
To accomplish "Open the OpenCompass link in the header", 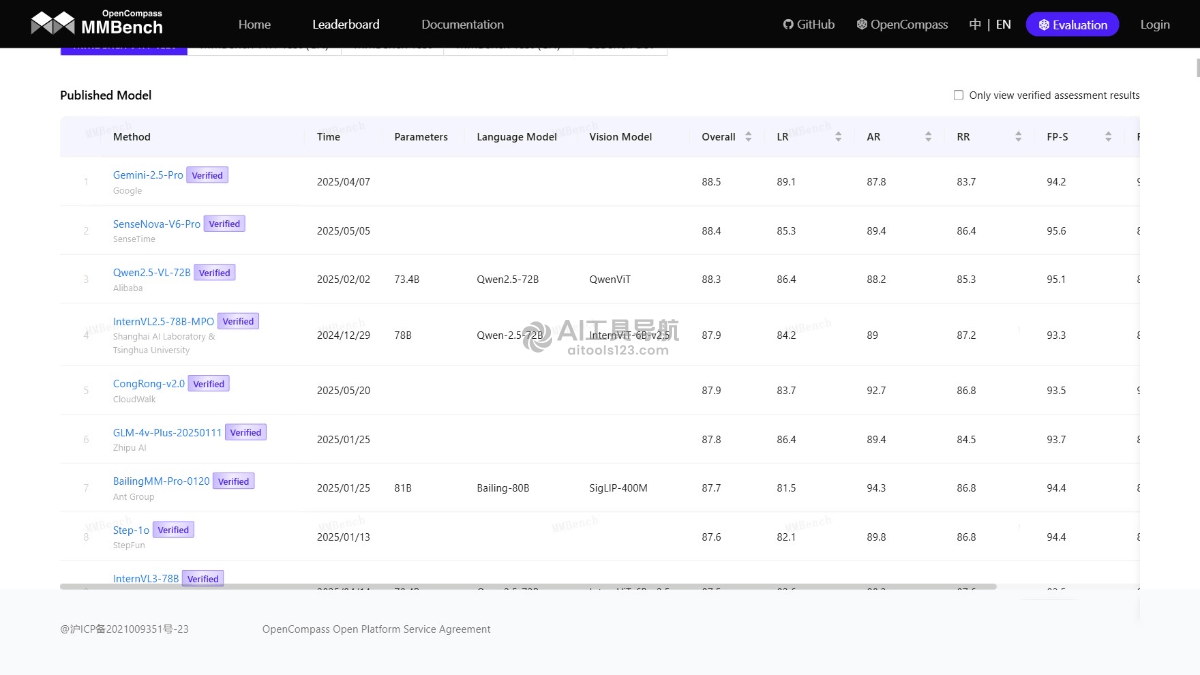I will [x=902, y=24].
